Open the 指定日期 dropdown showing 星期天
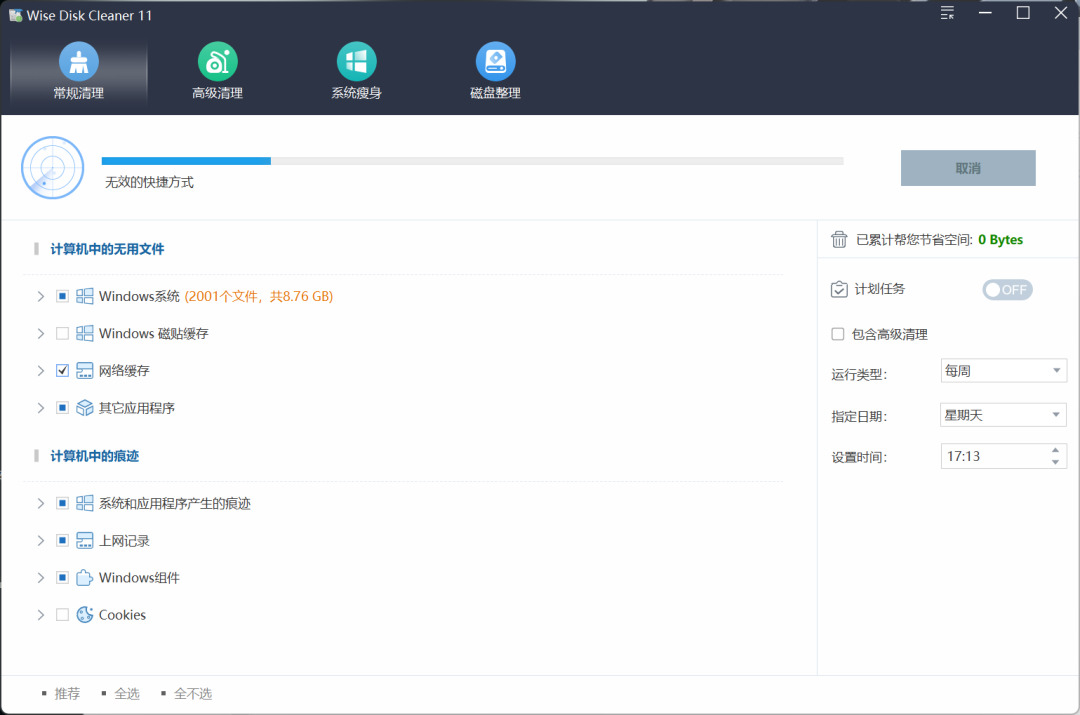 [1003, 414]
